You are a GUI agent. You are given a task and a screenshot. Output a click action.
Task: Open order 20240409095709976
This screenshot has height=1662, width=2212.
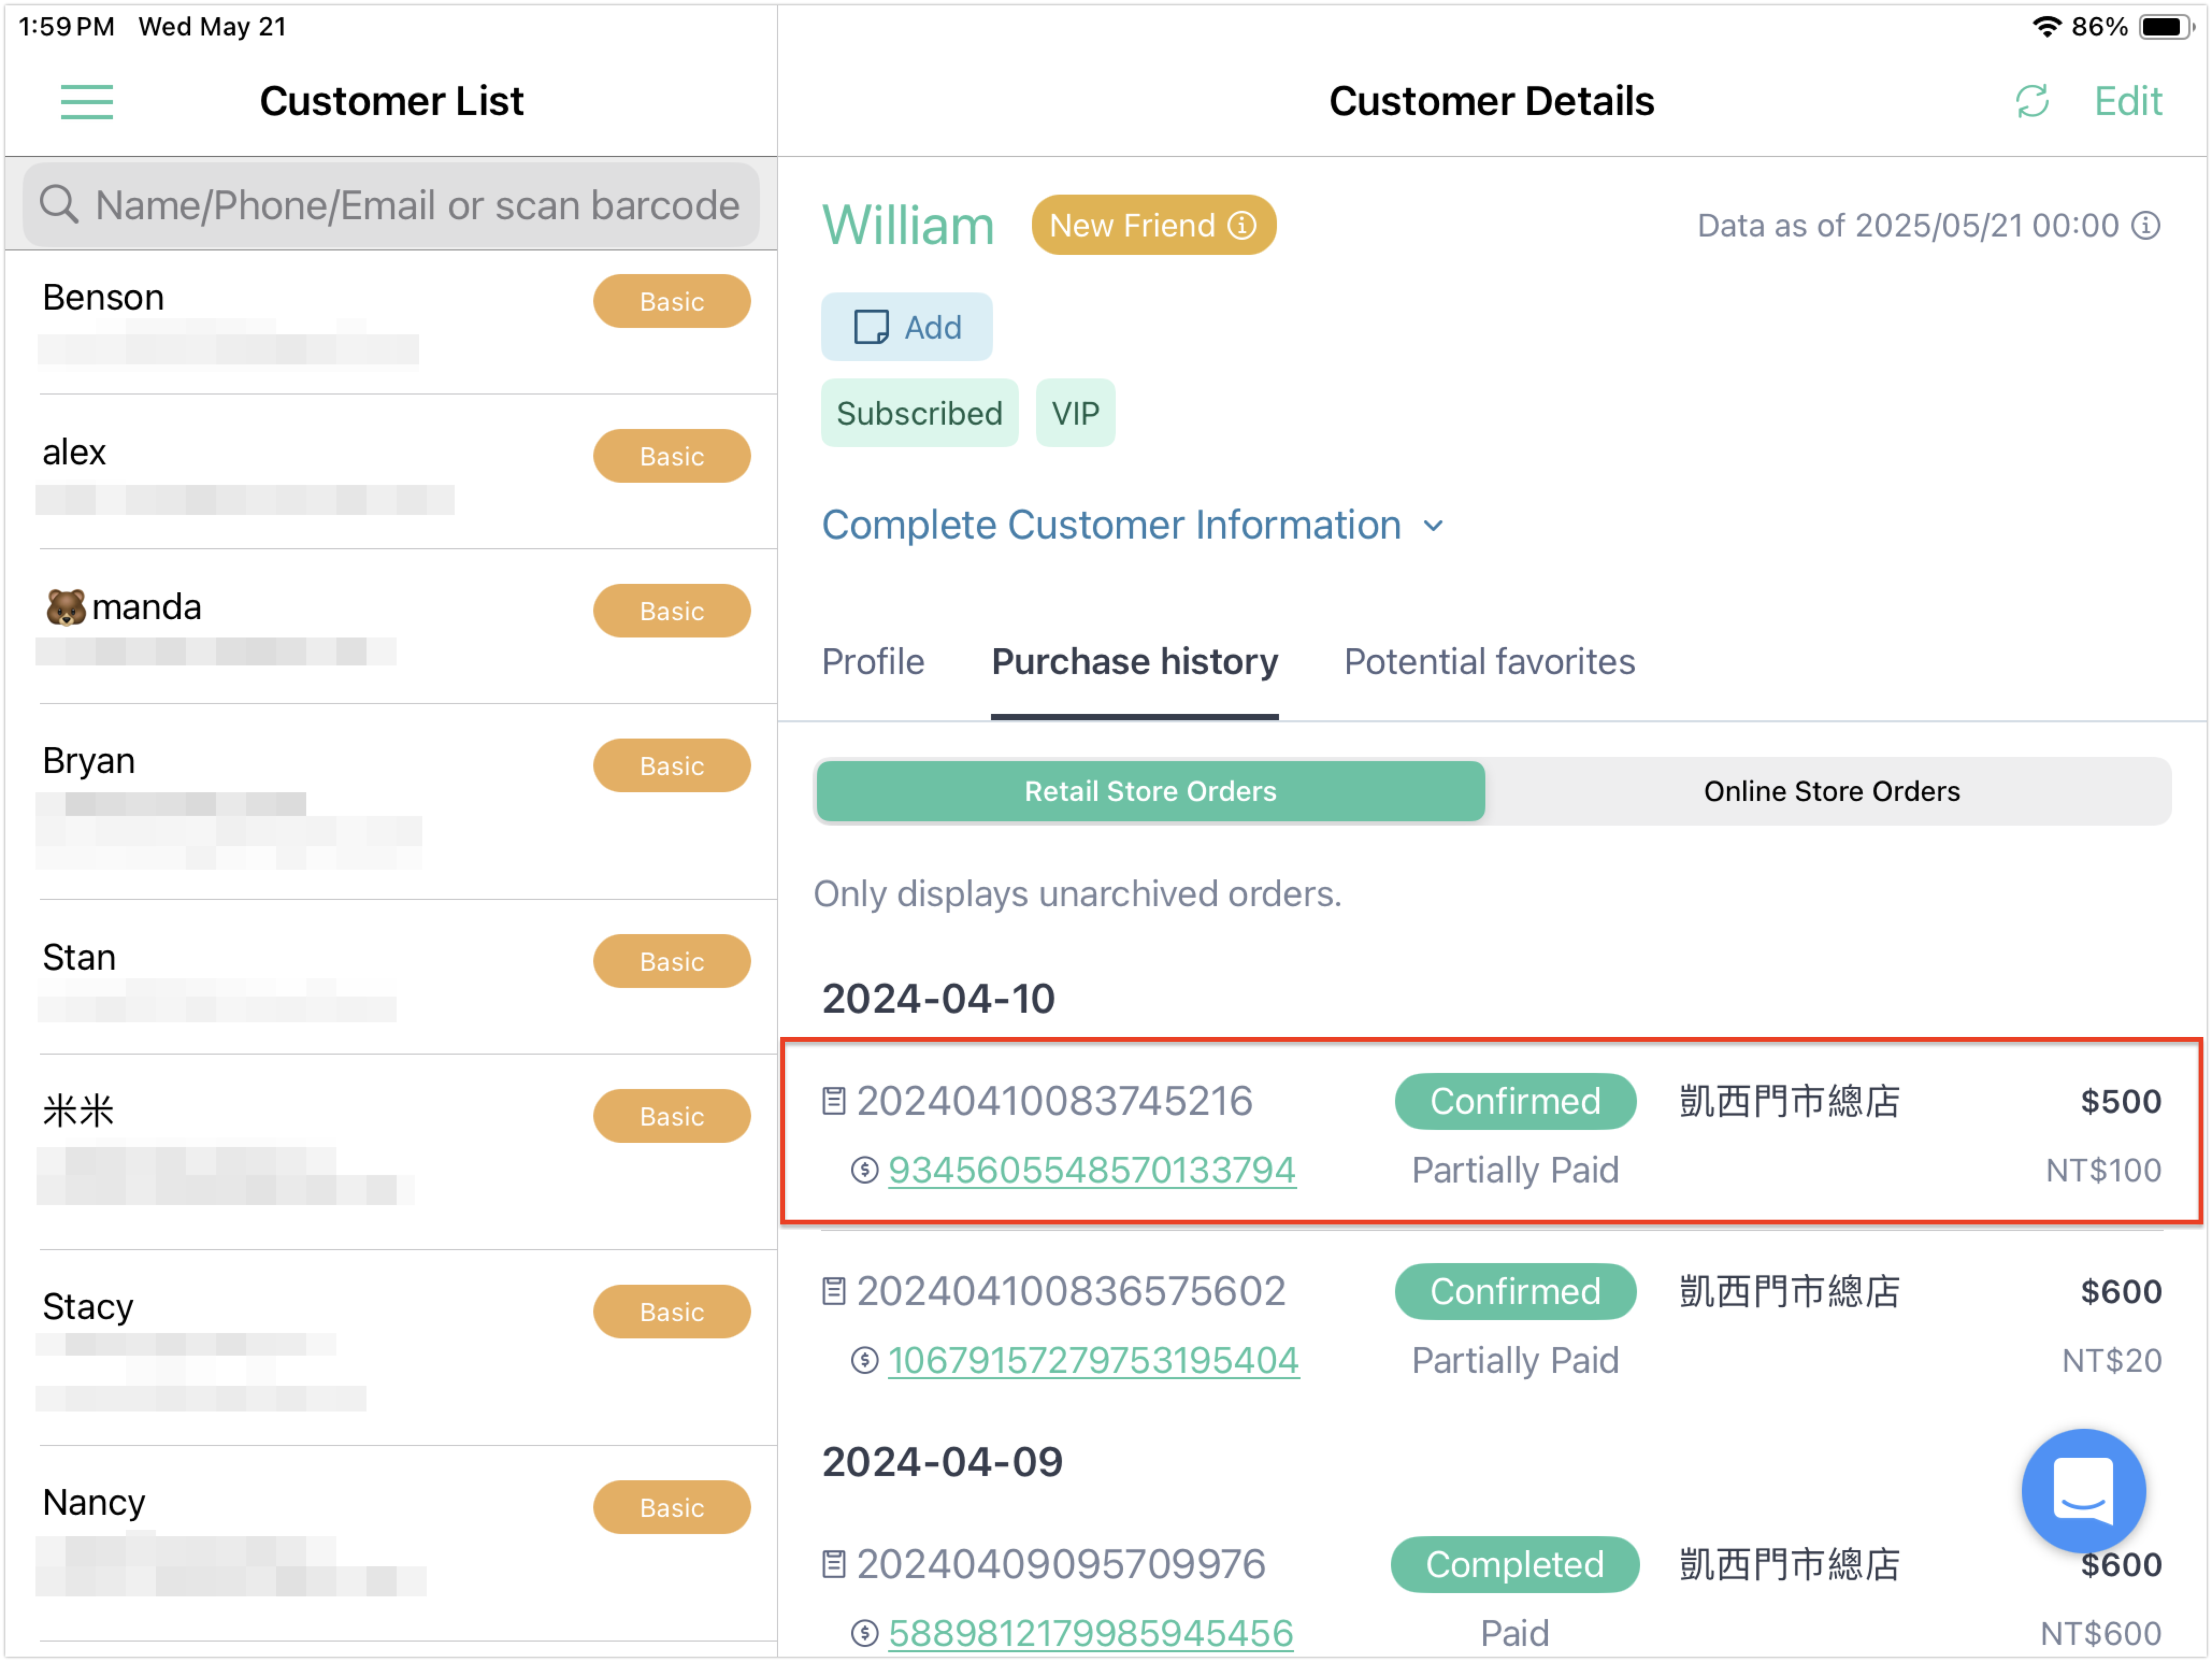[1060, 1565]
